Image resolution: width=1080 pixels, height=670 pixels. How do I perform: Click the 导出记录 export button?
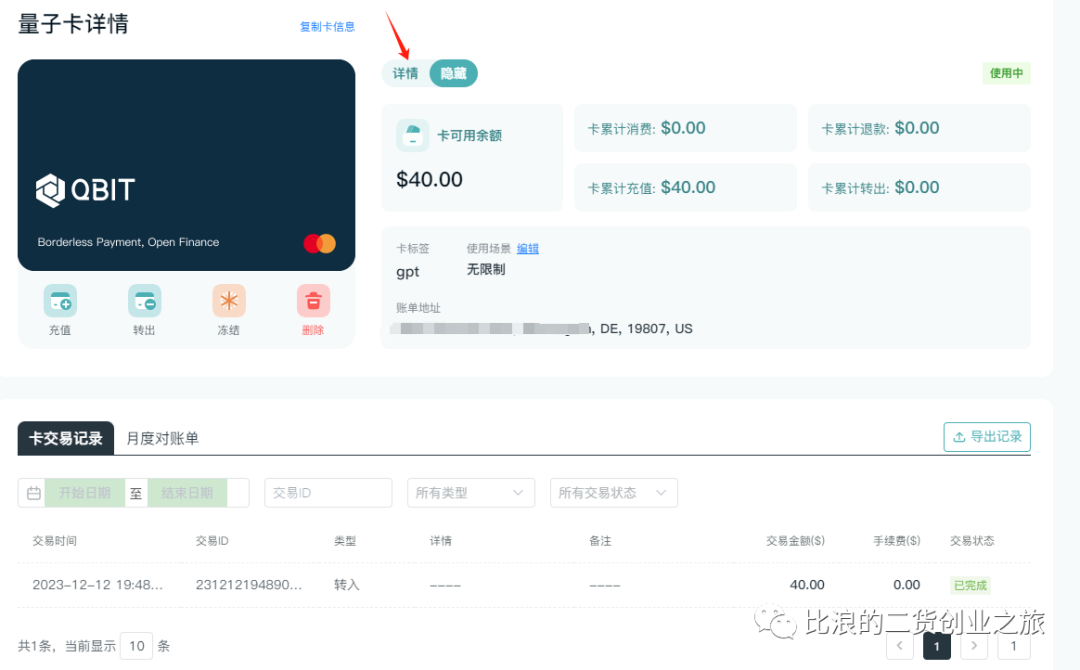click(987, 437)
